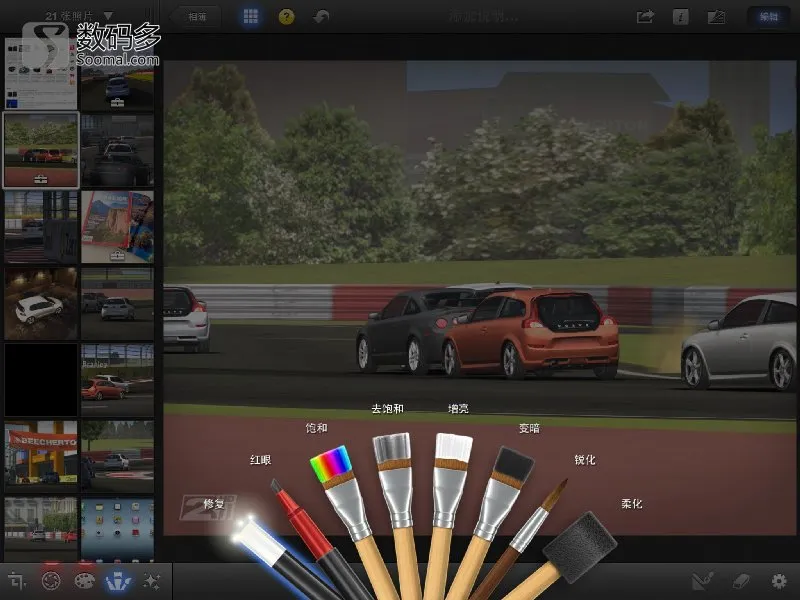Tap the 添加说明 caption field
Image resolution: width=800 pixels, height=600 pixels.
(x=483, y=17)
